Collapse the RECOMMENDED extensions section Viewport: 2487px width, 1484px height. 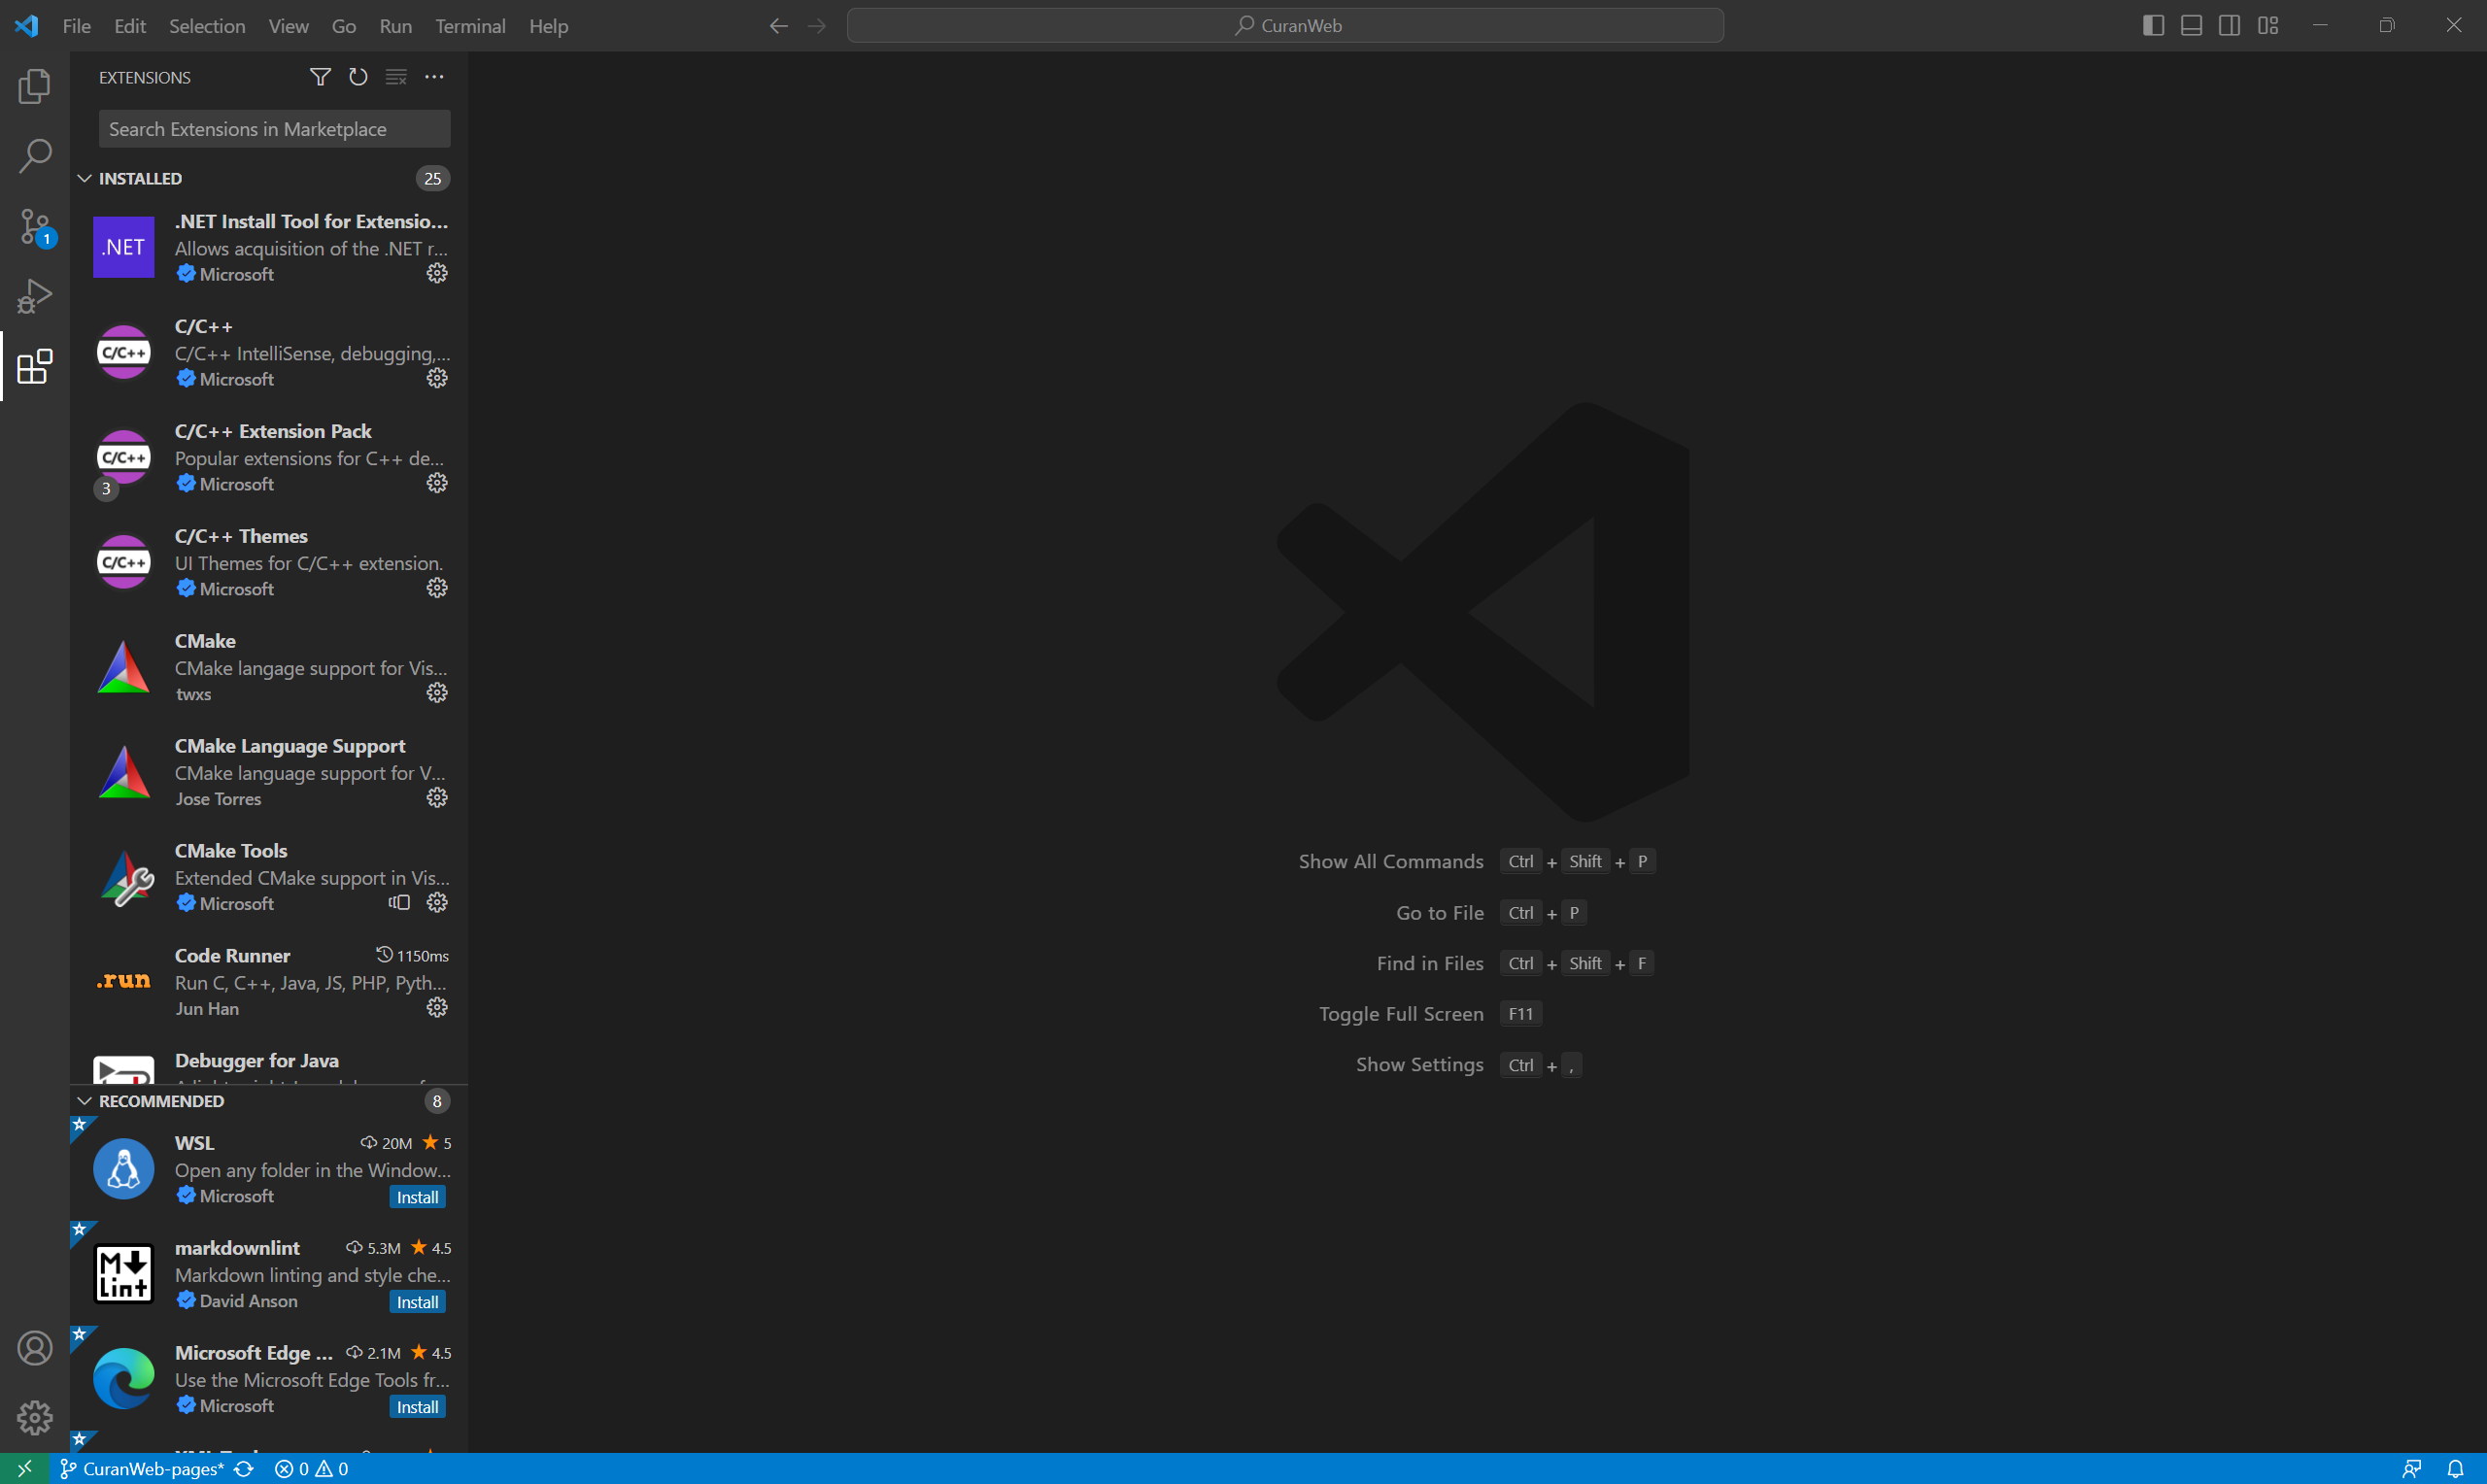click(84, 1101)
